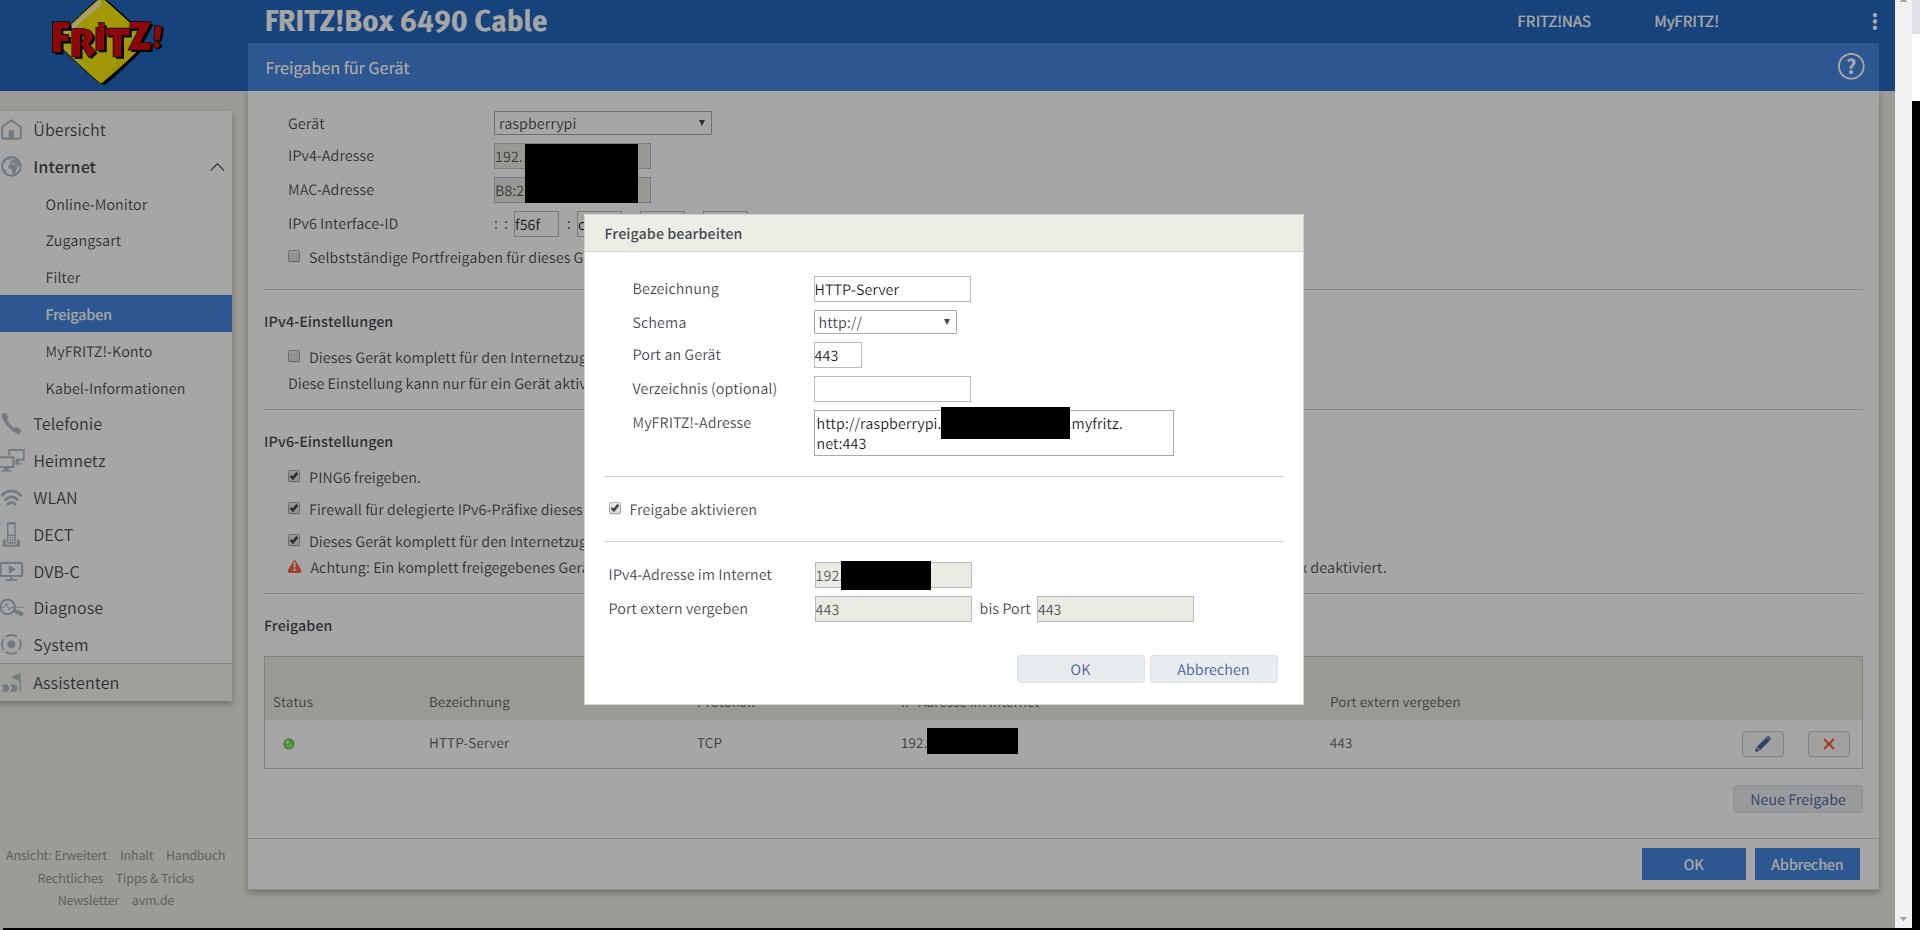Toggle PING6 freigeben checkbox
Screen dimensions: 1920x930
(x=294, y=477)
